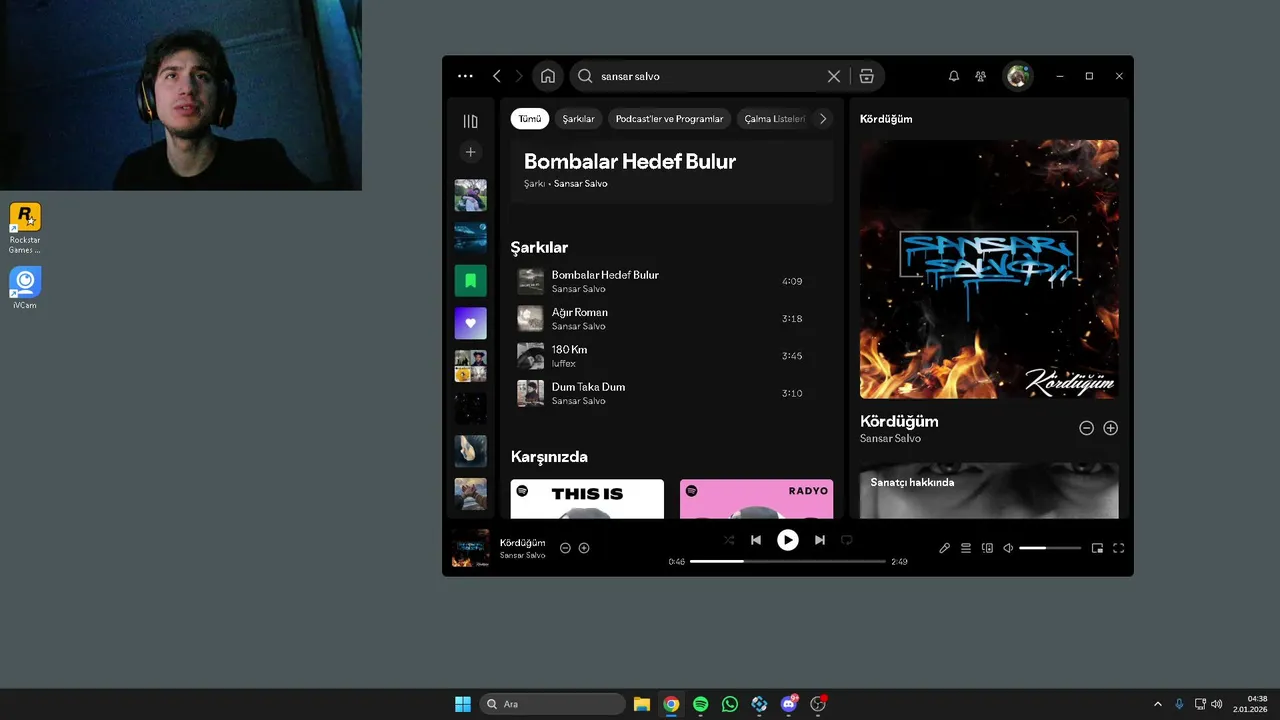Image resolution: width=1280 pixels, height=720 pixels.
Task: Enter full screen player mode
Action: 1119,548
